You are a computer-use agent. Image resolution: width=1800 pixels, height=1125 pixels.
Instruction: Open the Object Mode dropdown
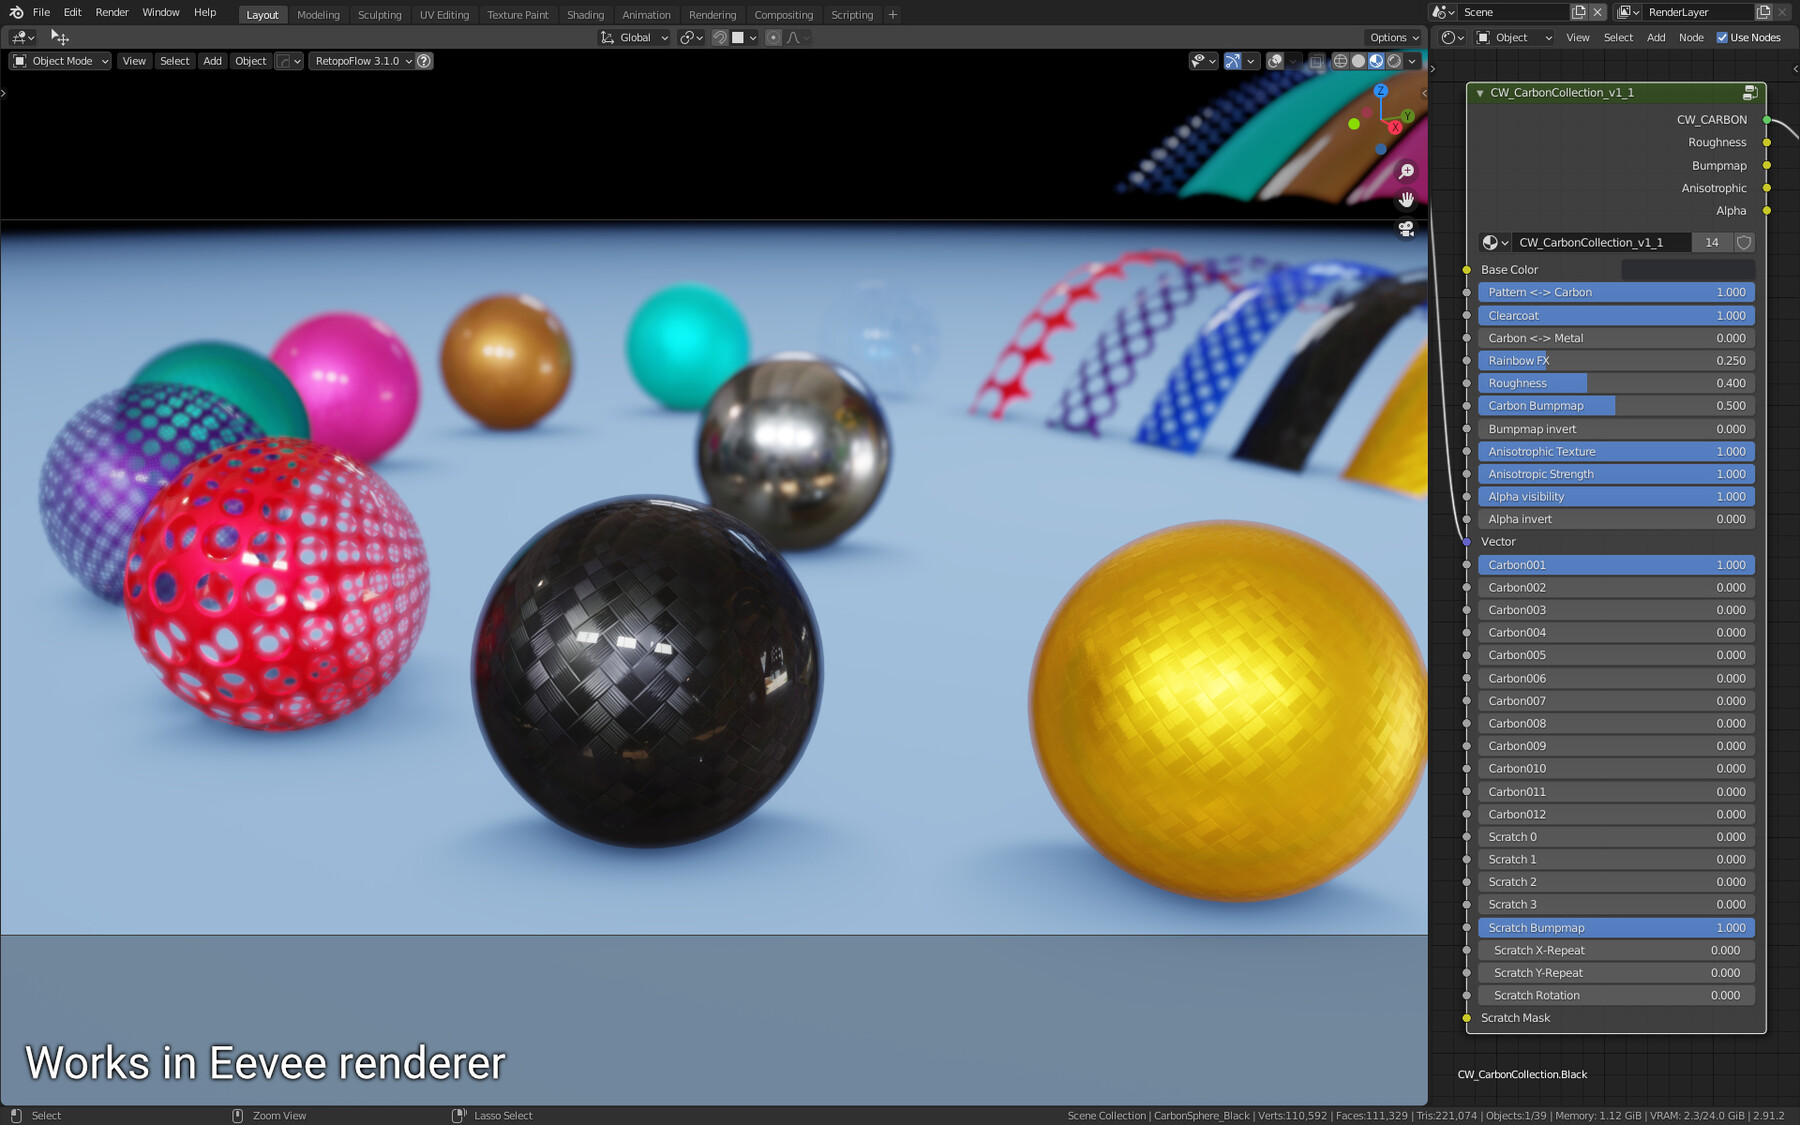pos(59,61)
